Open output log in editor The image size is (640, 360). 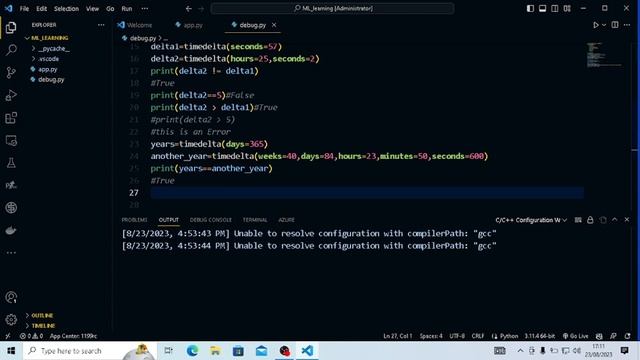point(603,220)
